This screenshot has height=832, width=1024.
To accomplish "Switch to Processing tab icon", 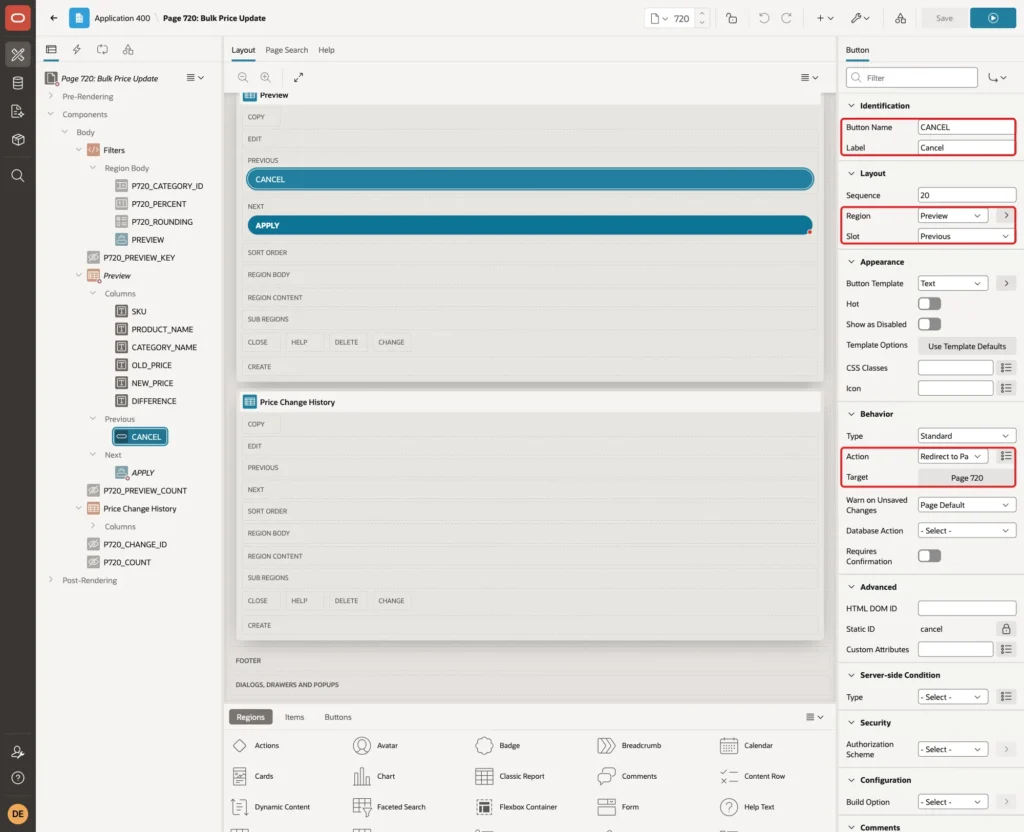I will tap(103, 50).
